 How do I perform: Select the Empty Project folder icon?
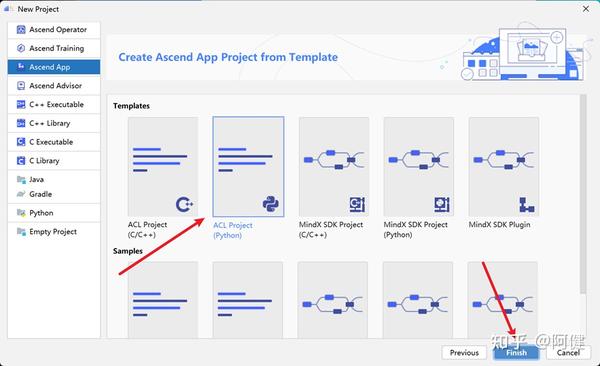(21, 232)
